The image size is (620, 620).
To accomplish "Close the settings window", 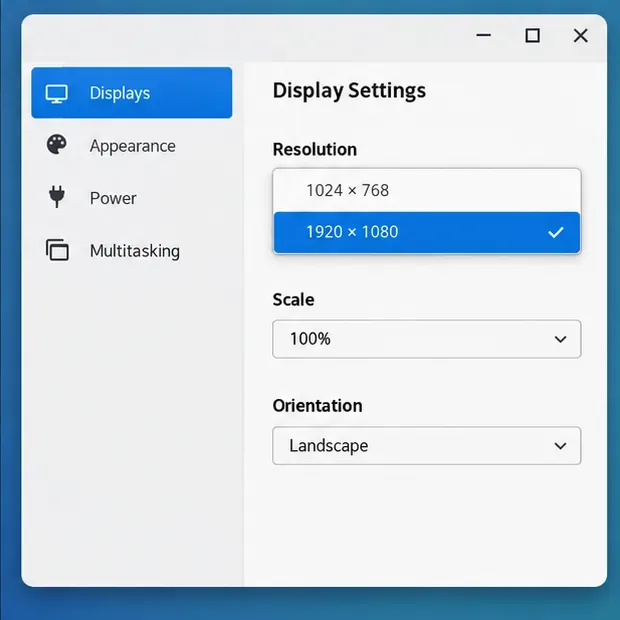I will click(x=580, y=35).
